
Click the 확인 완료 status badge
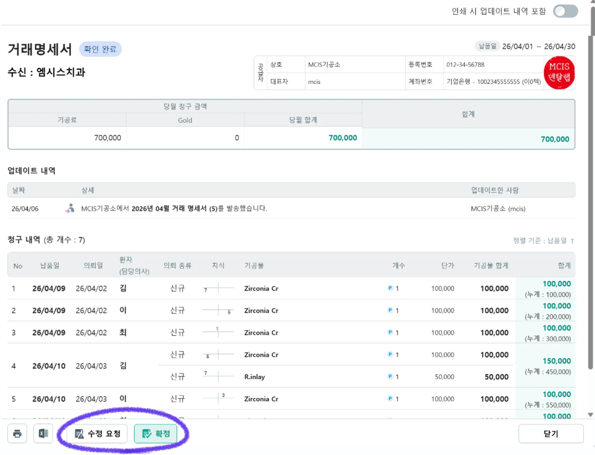click(x=100, y=49)
